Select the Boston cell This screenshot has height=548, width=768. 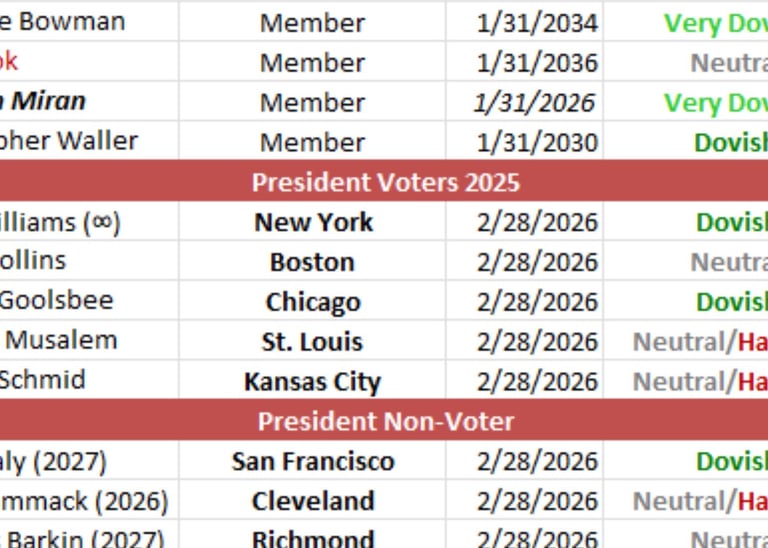click(x=313, y=262)
